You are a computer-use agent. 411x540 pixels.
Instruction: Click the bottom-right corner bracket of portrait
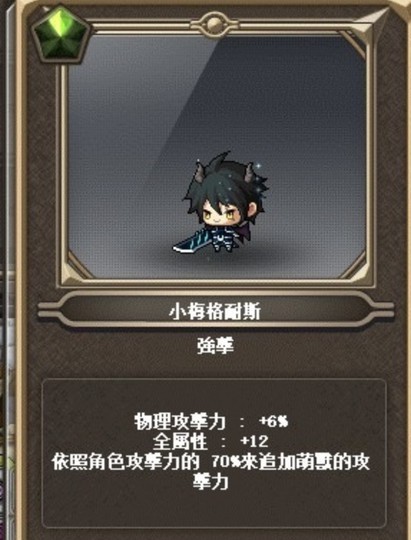tap(353, 265)
